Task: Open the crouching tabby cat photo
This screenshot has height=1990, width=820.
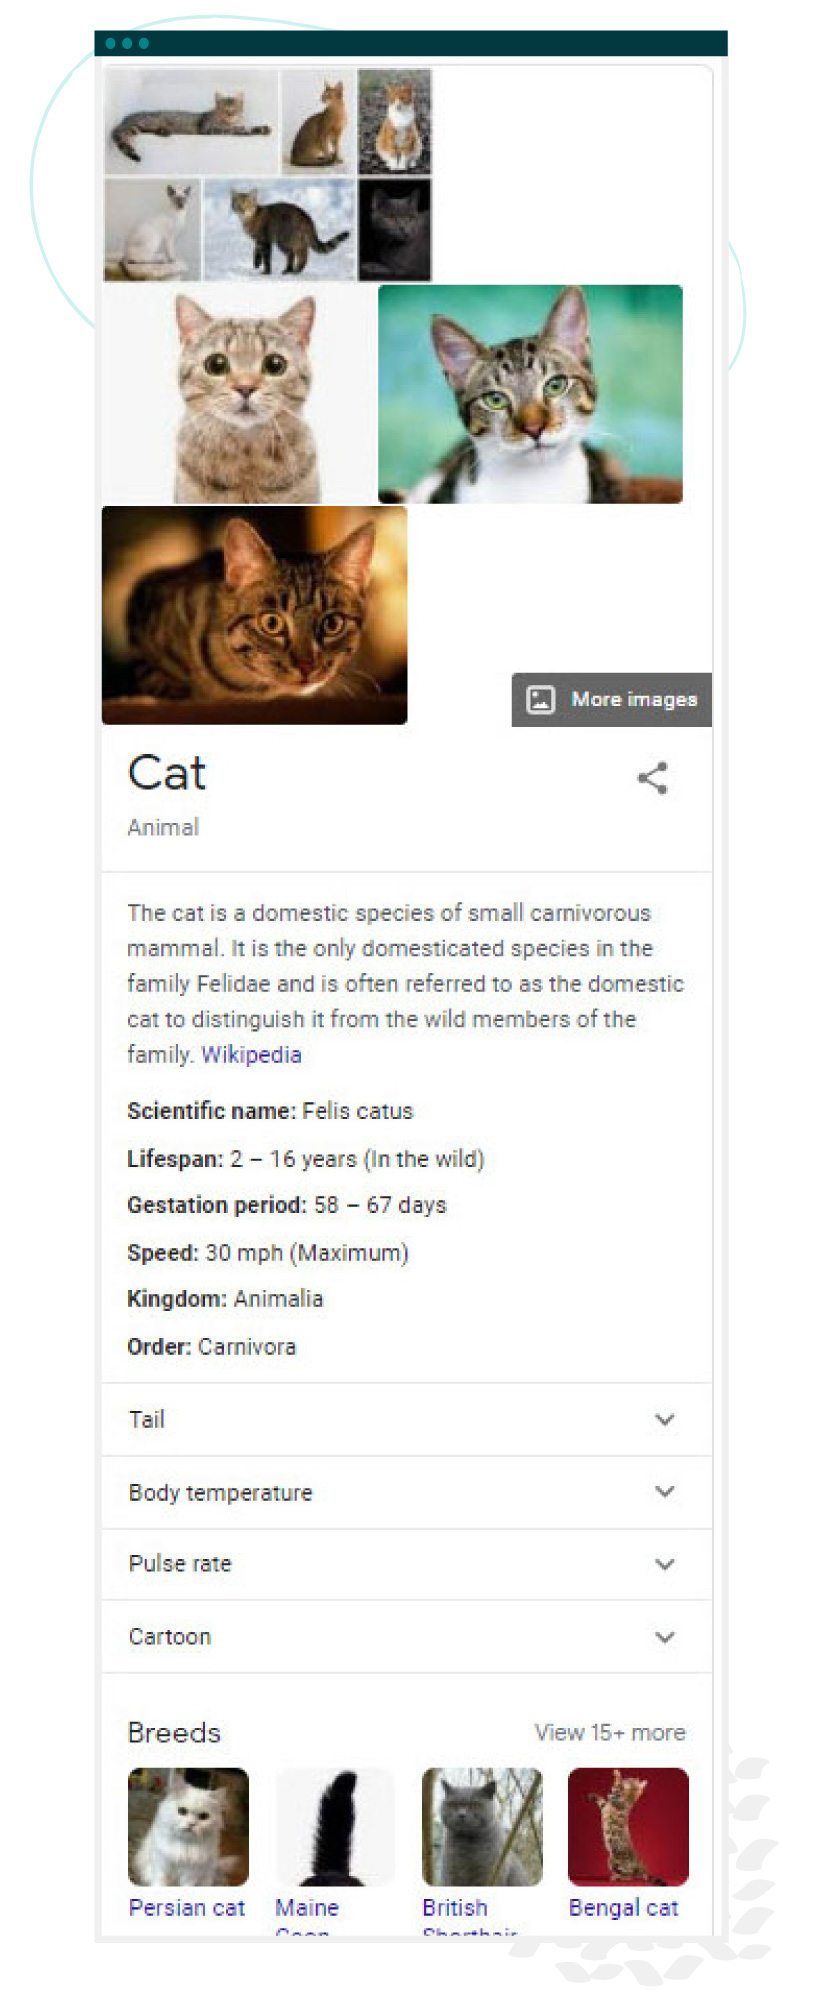Action: pos(254,615)
